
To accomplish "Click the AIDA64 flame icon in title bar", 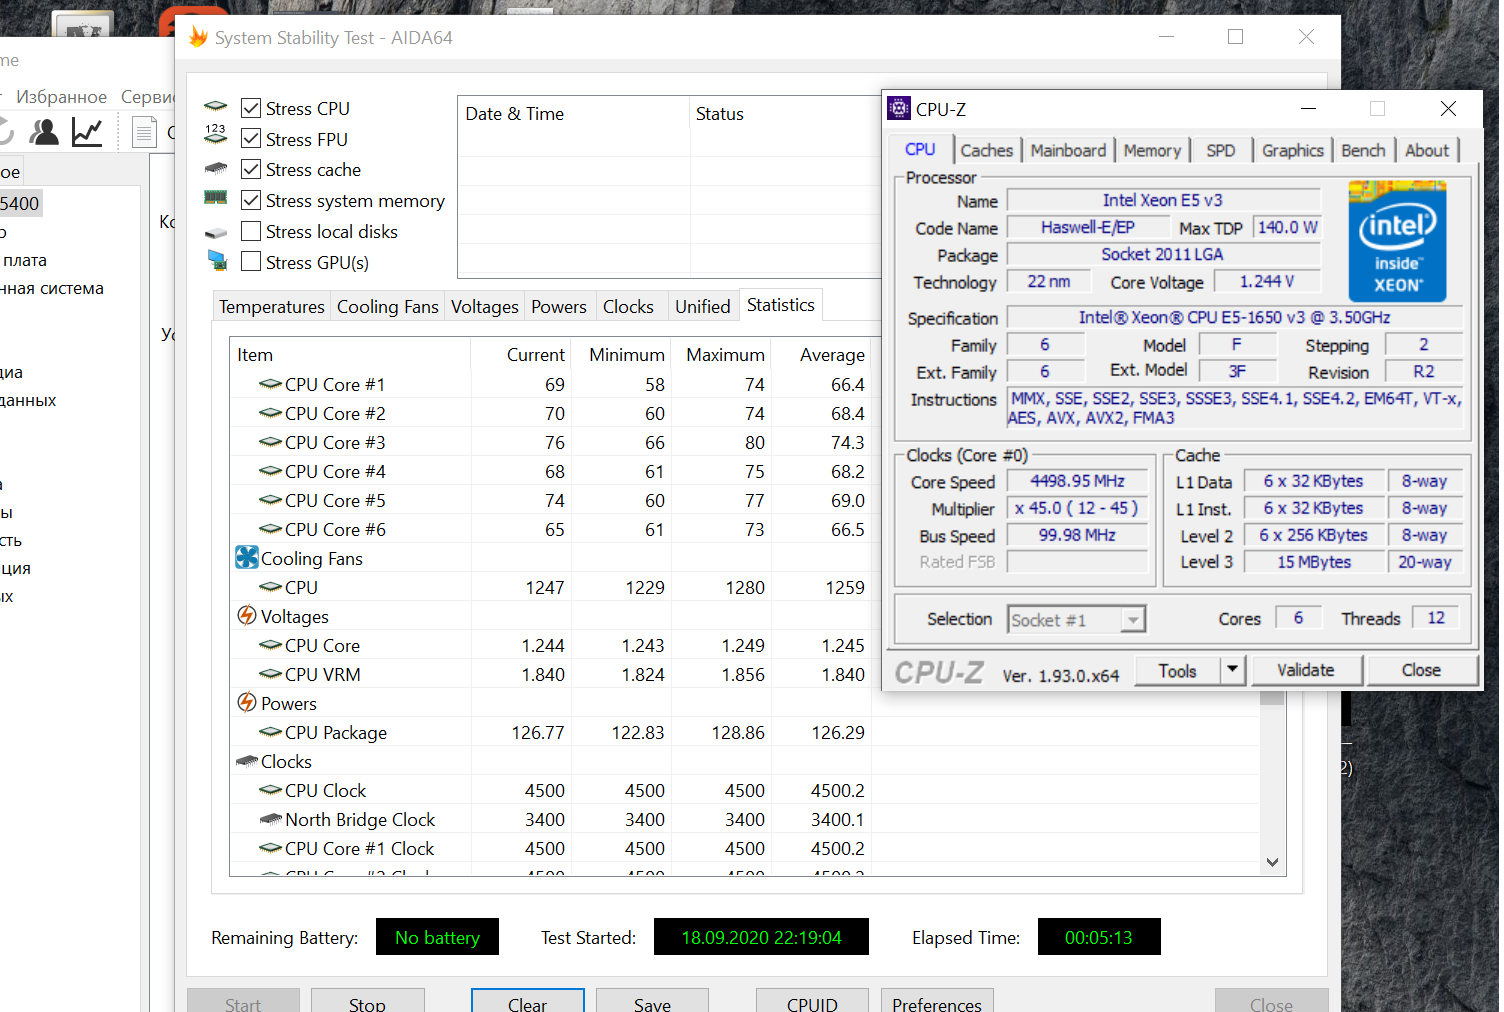I will tap(198, 37).
